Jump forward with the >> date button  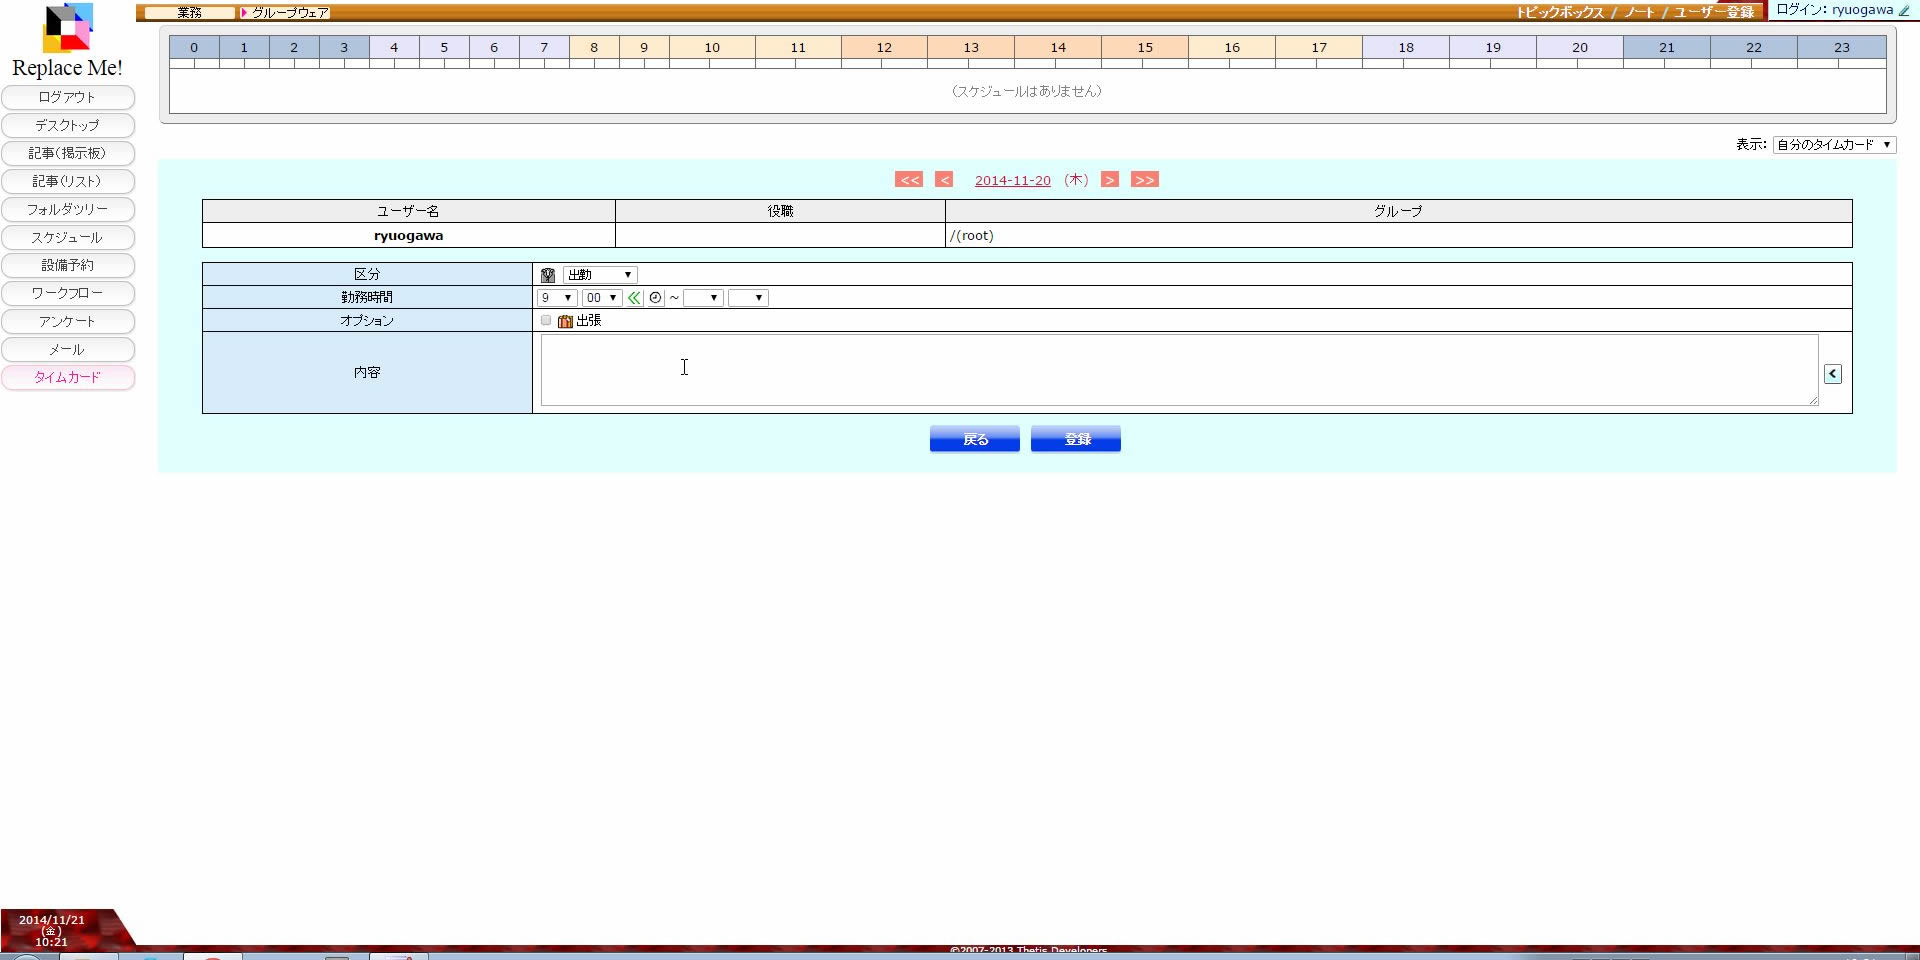(x=1145, y=180)
